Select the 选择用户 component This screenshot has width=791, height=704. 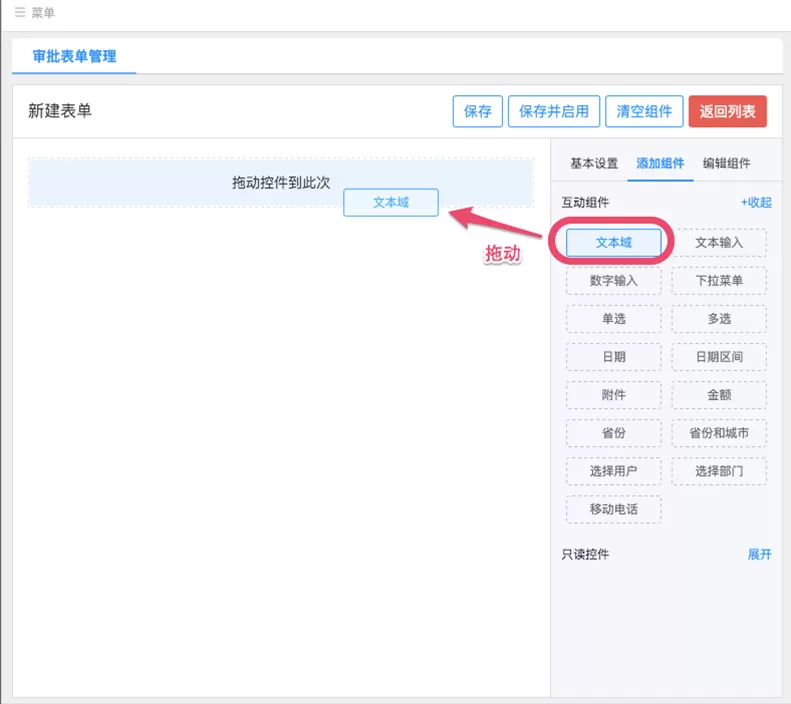[613, 471]
